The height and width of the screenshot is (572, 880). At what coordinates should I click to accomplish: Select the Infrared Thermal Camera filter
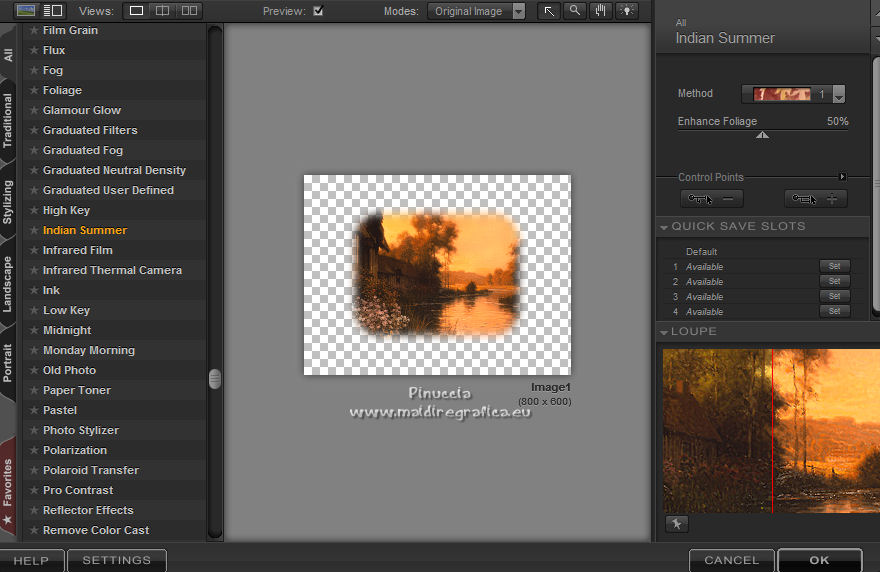pos(112,271)
